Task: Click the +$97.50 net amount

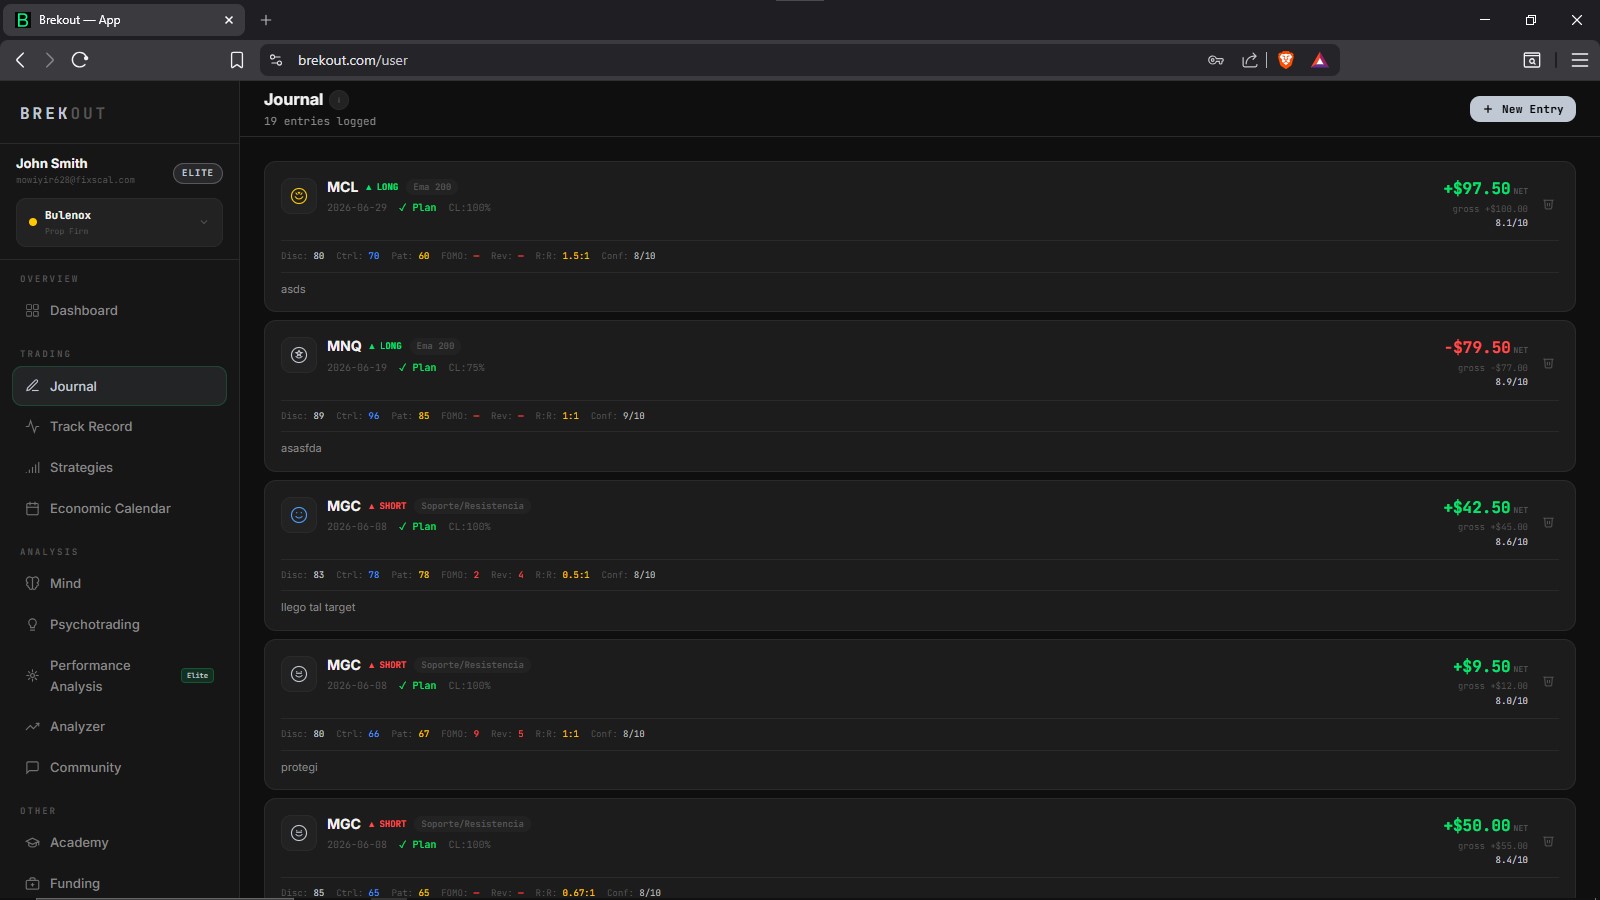Action: 1476,188
